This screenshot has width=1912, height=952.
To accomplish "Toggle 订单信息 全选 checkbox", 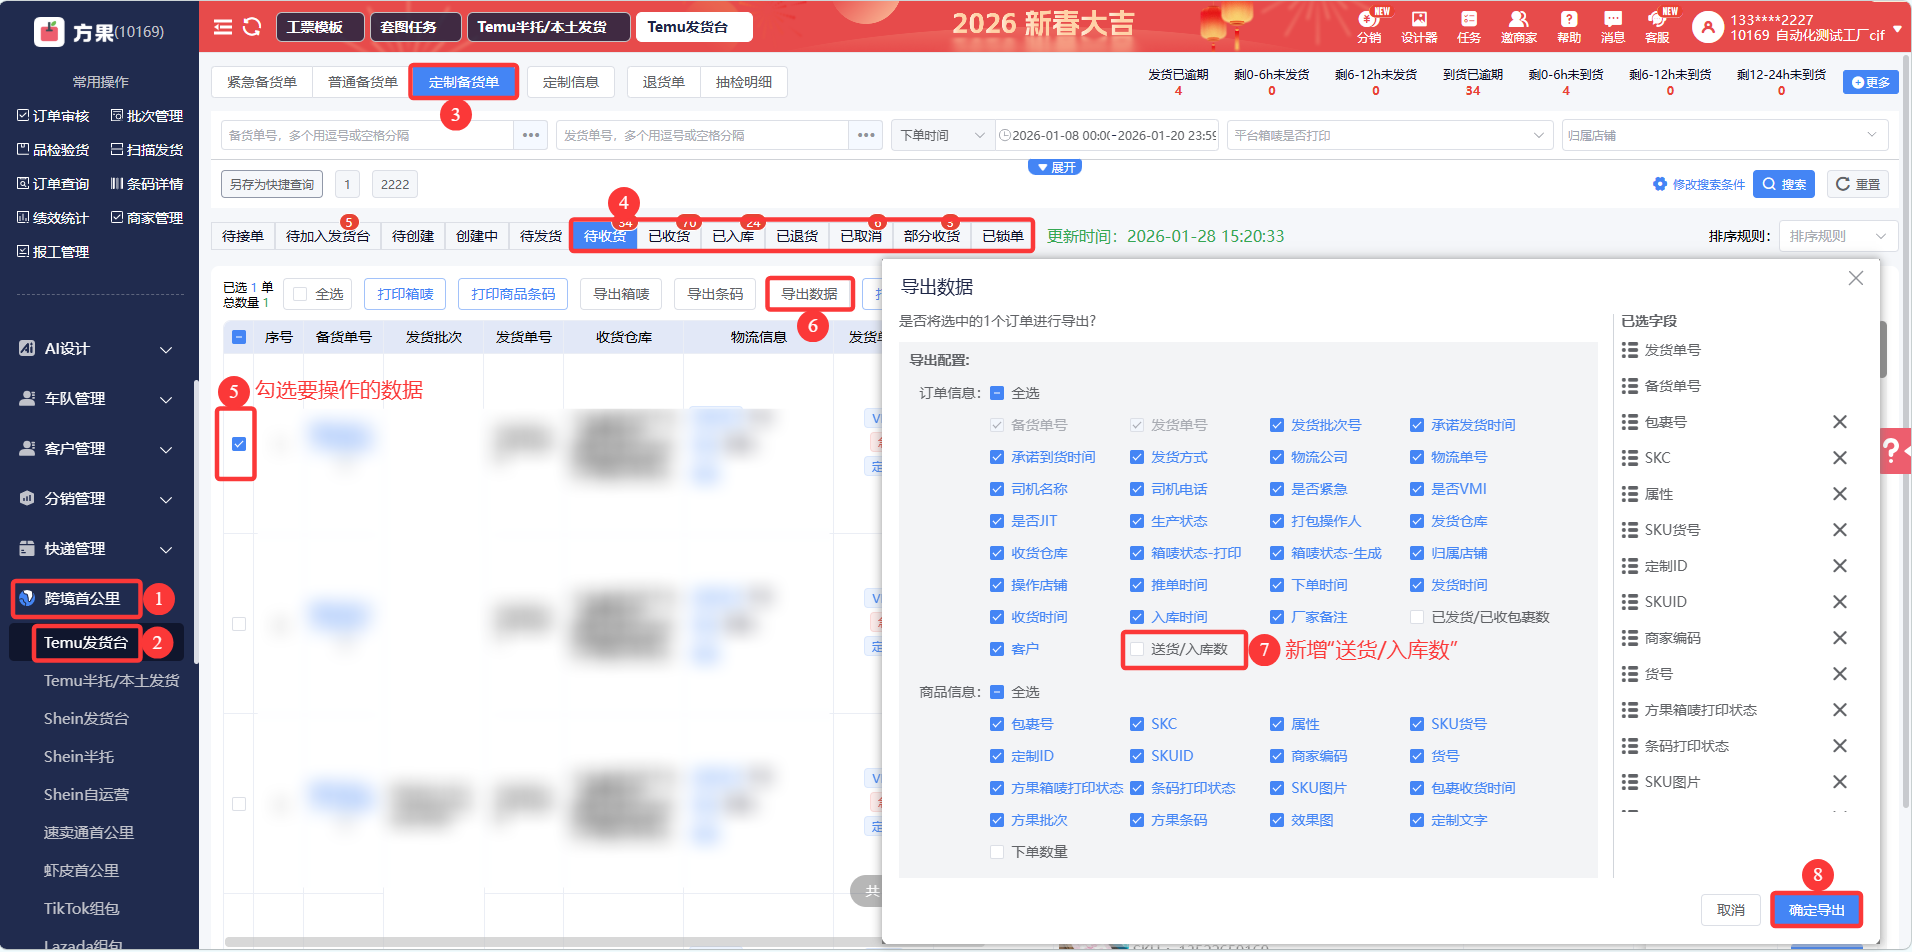I will coord(997,393).
